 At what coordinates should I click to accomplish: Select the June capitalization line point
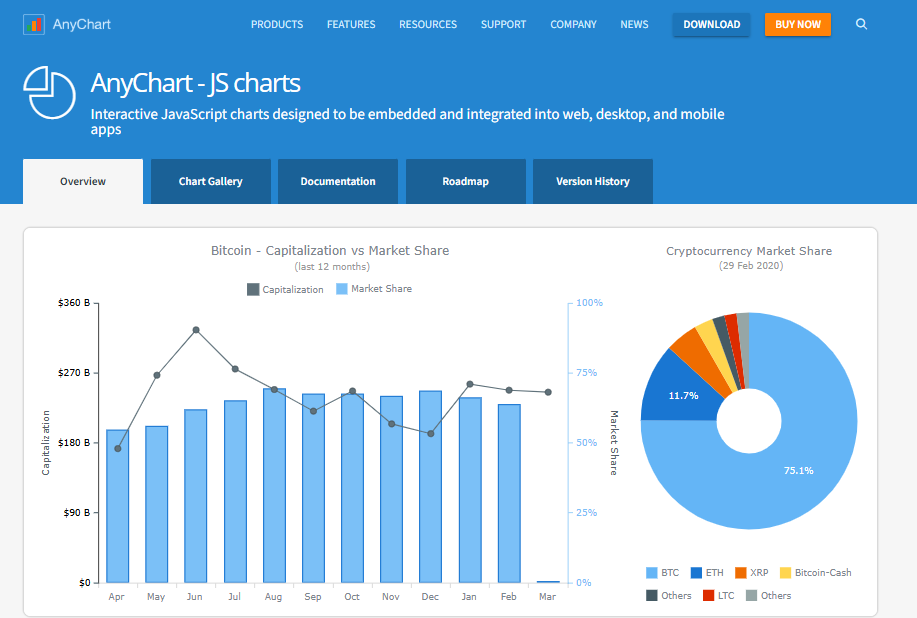[196, 330]
